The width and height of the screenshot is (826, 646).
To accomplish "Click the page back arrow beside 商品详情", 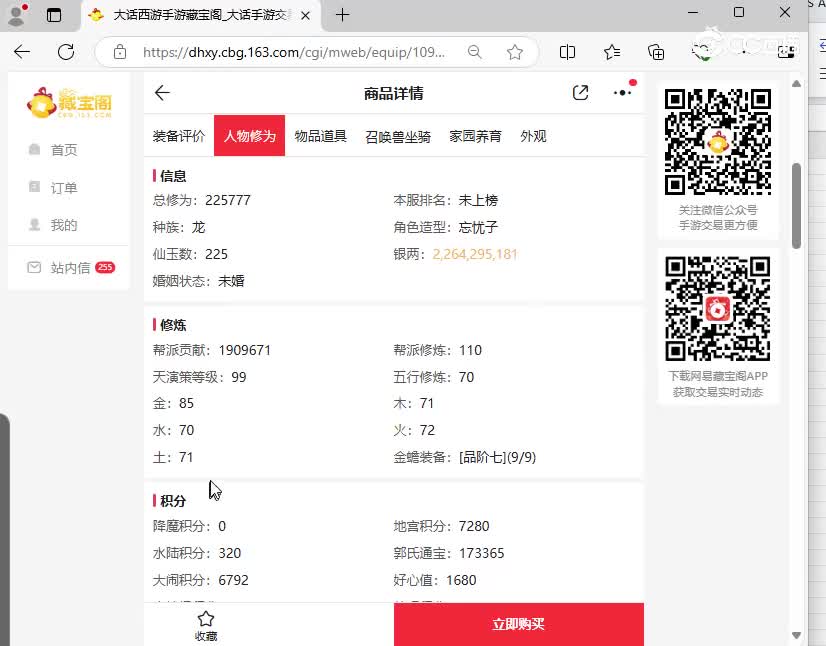I will pyautogui.click(x=162, y=93).
